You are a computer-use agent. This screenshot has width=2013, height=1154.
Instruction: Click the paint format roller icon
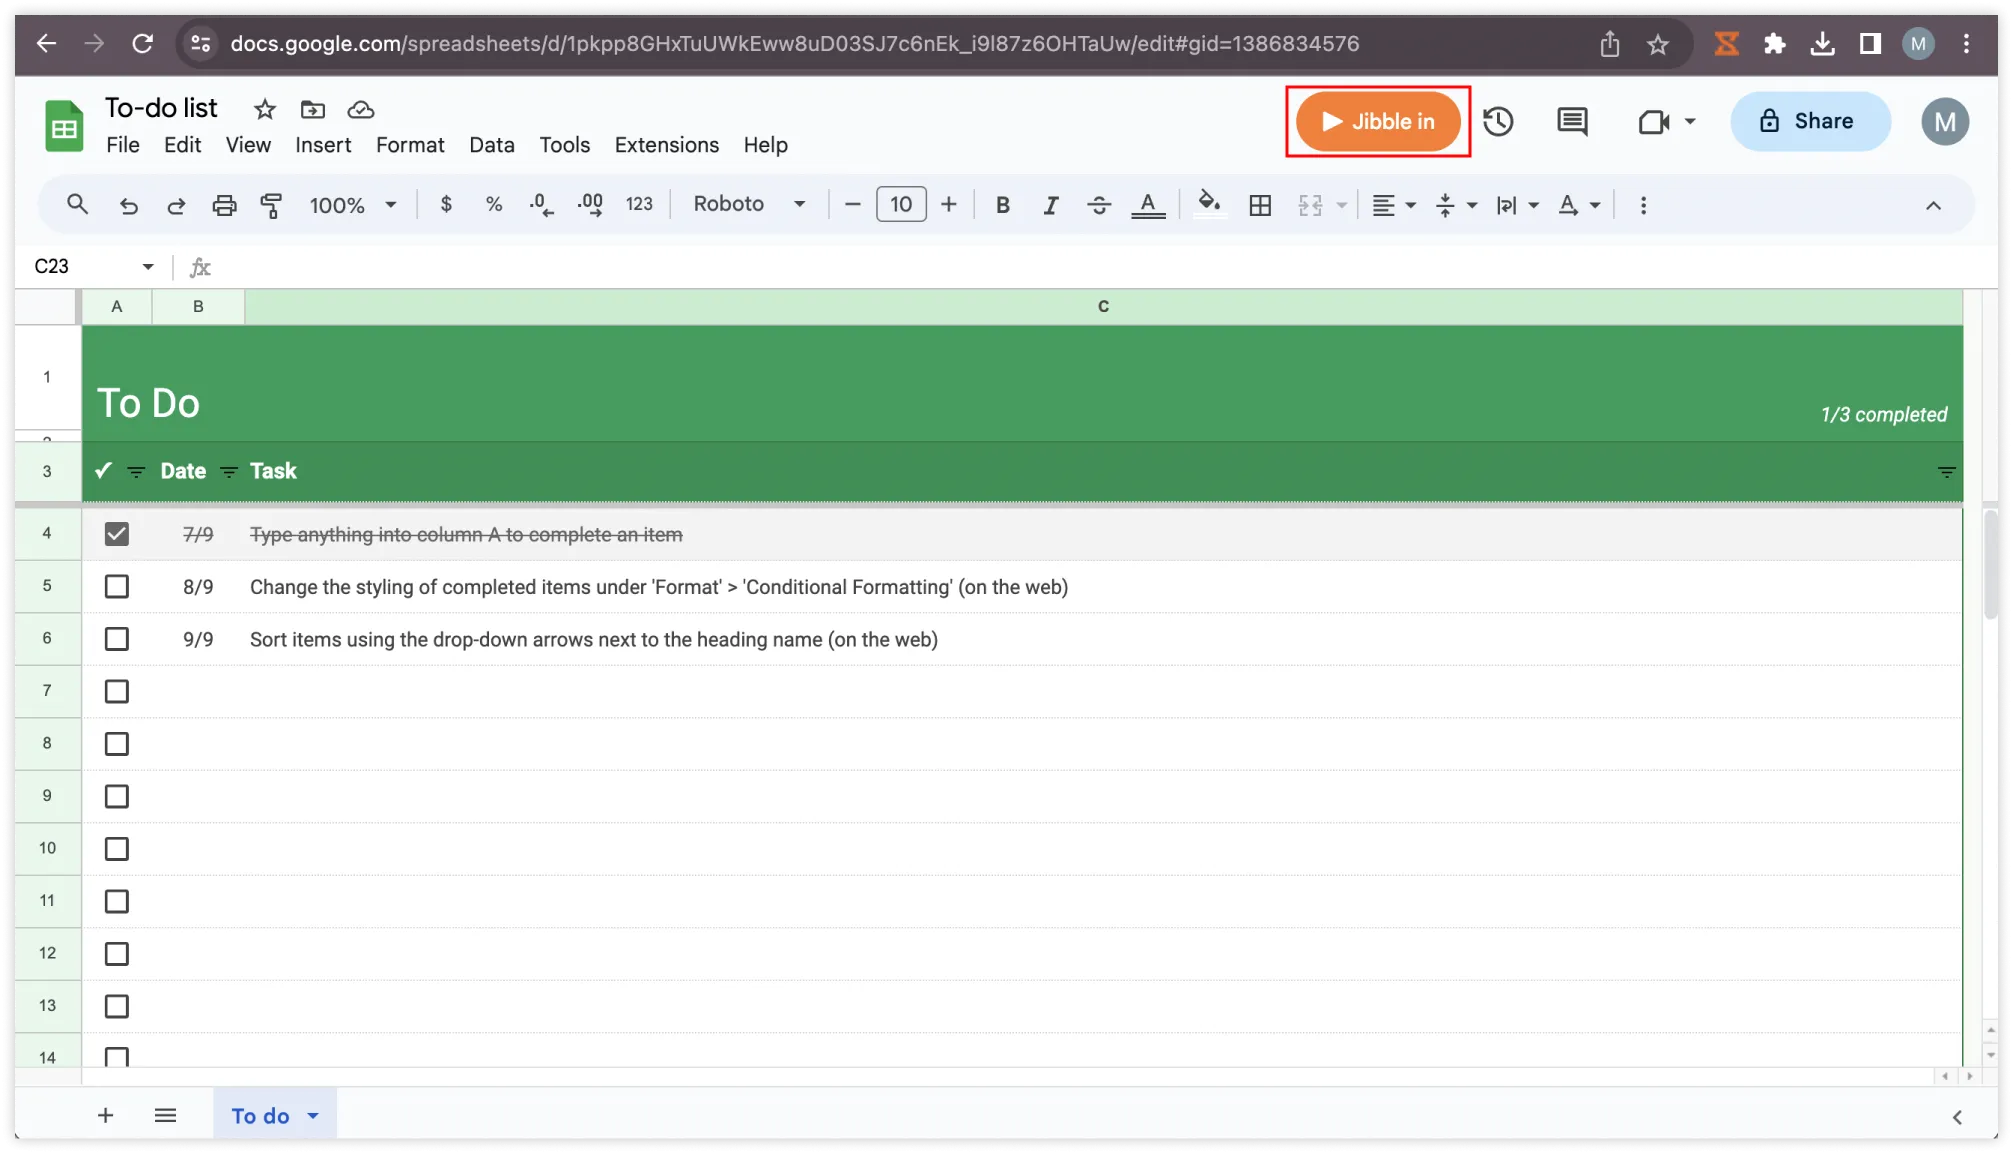(271, 205)
